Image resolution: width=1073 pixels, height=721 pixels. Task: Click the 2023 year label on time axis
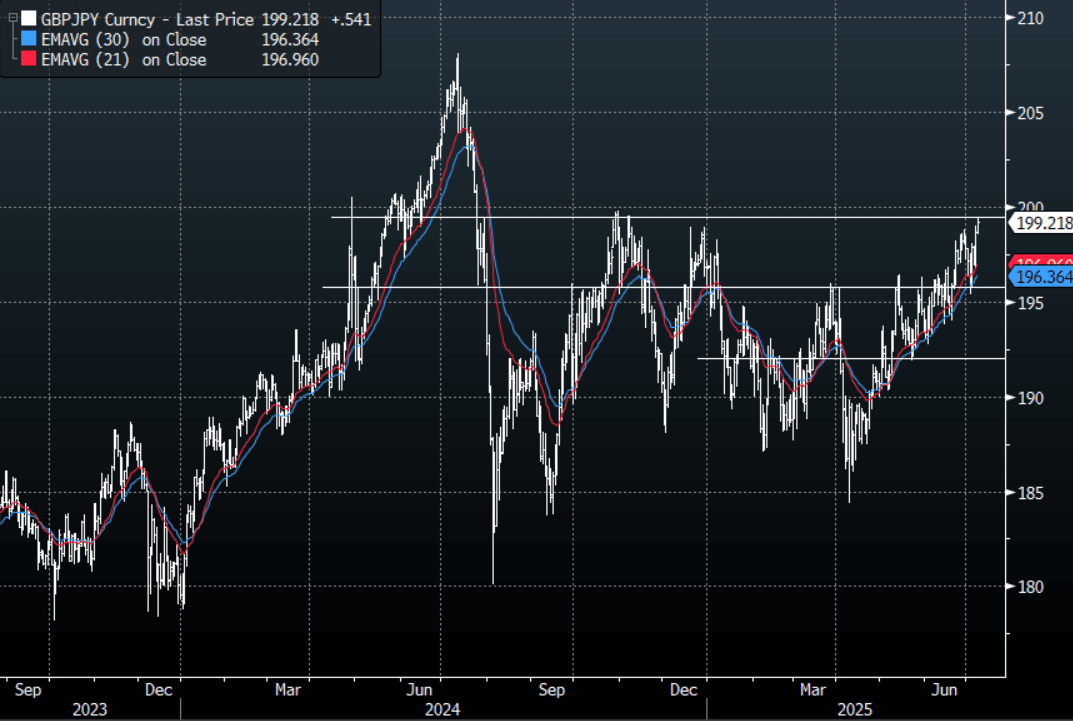click(89, 709)
